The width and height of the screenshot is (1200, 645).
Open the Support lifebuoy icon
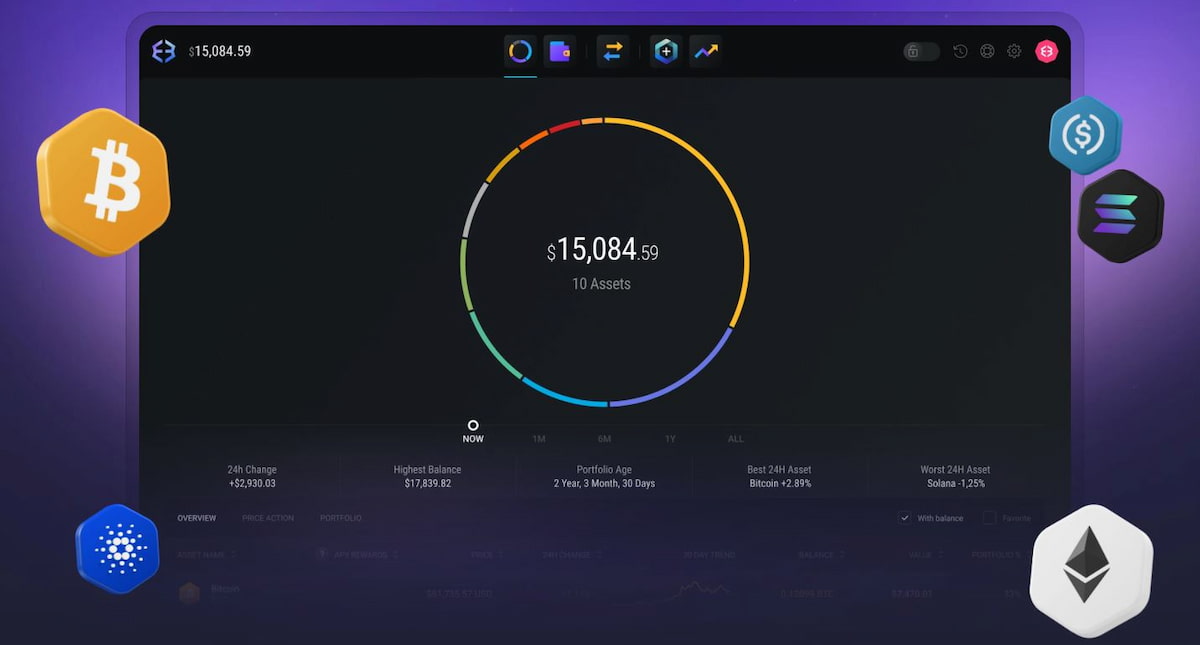987,51
